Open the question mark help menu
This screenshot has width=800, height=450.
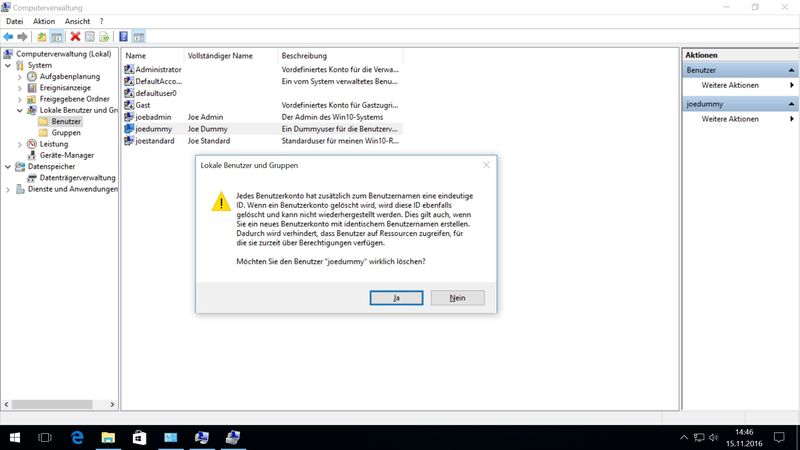coord(102,21)
